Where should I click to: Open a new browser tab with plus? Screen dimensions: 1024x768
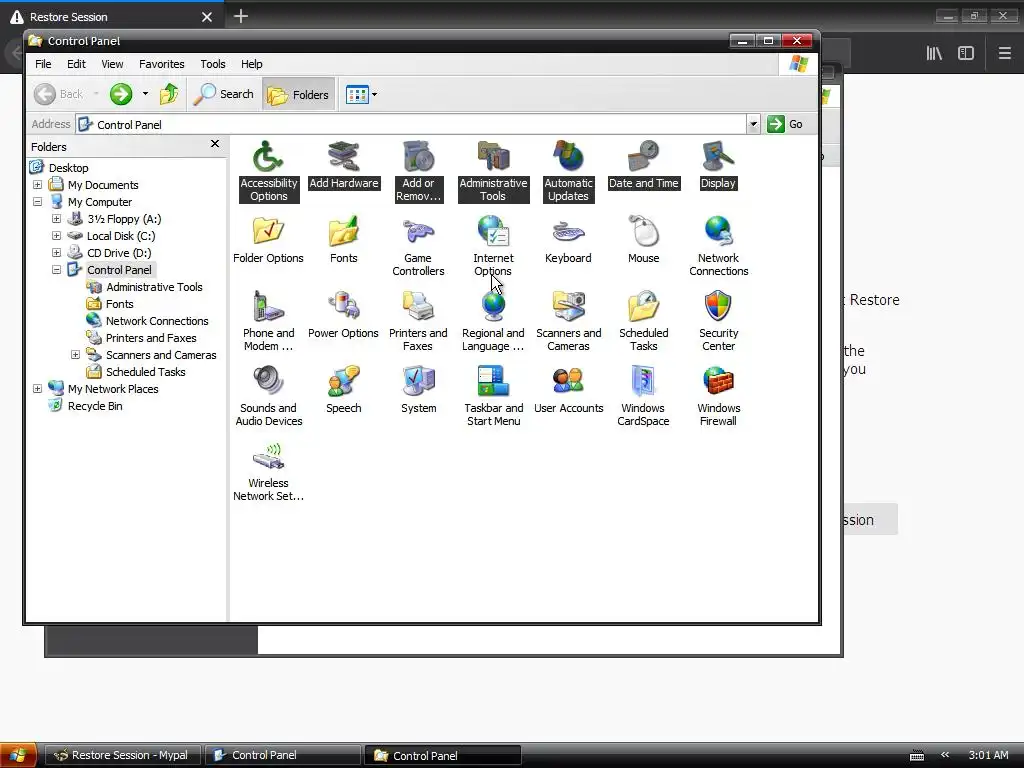(241, 16)
